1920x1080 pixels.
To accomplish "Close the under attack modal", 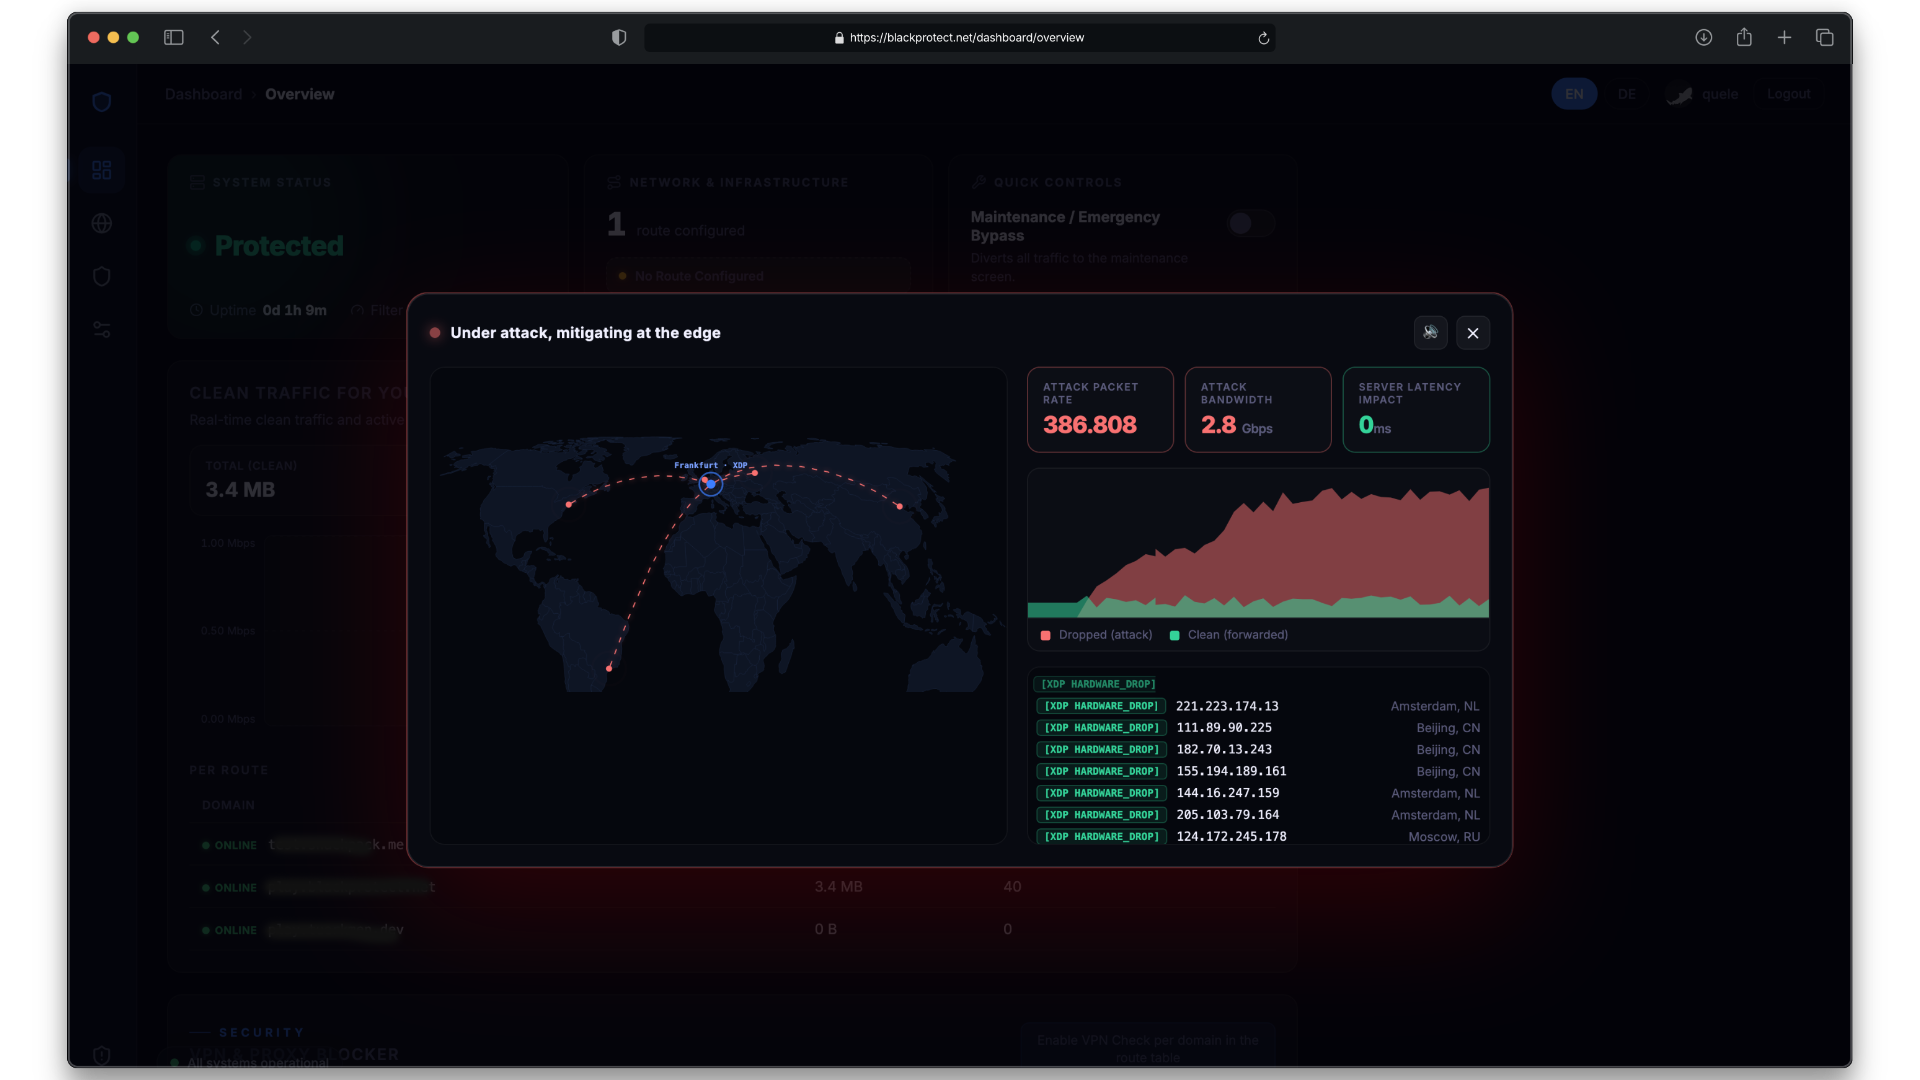I will 1473,333.
